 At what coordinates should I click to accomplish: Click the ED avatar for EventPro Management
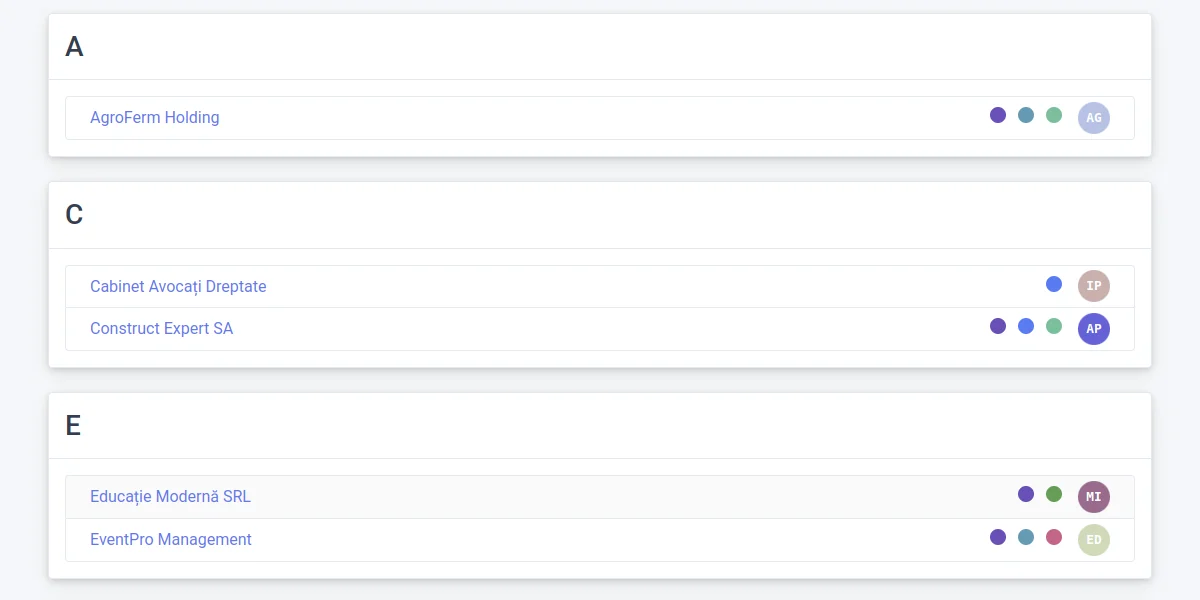point(1094,539)
